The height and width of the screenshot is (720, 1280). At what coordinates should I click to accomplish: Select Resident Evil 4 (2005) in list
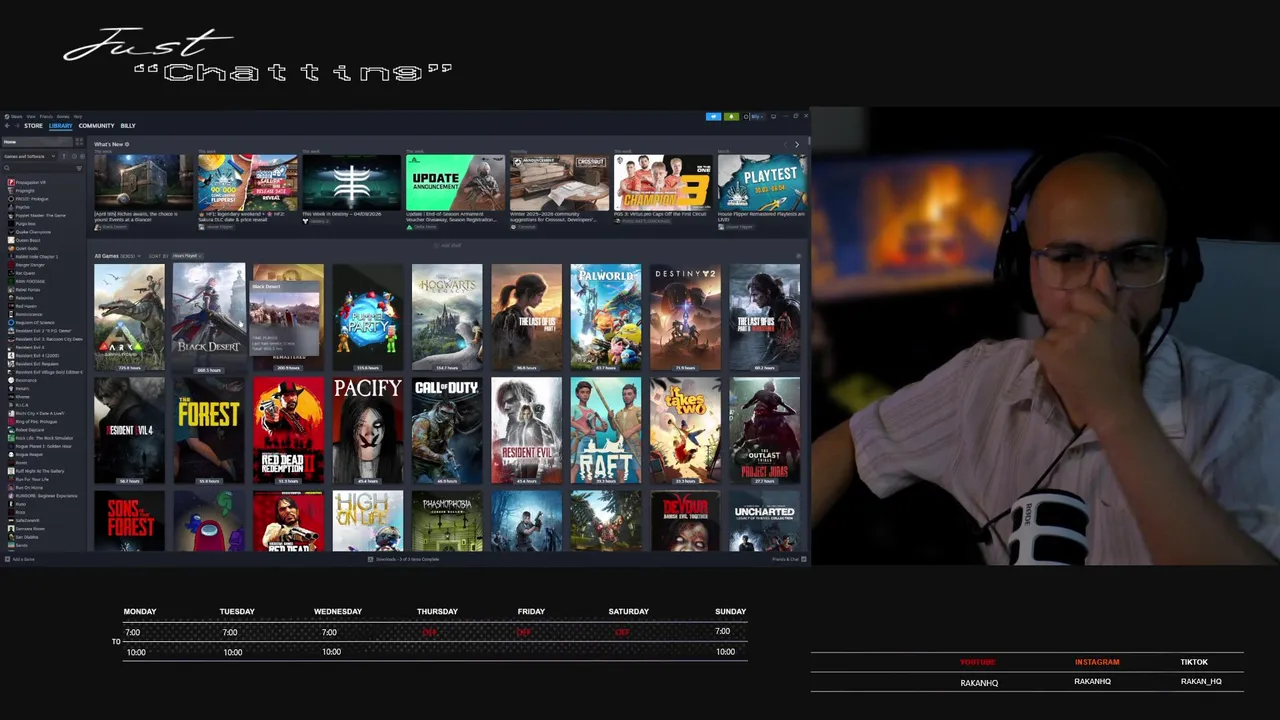click(x=35, y=356)
